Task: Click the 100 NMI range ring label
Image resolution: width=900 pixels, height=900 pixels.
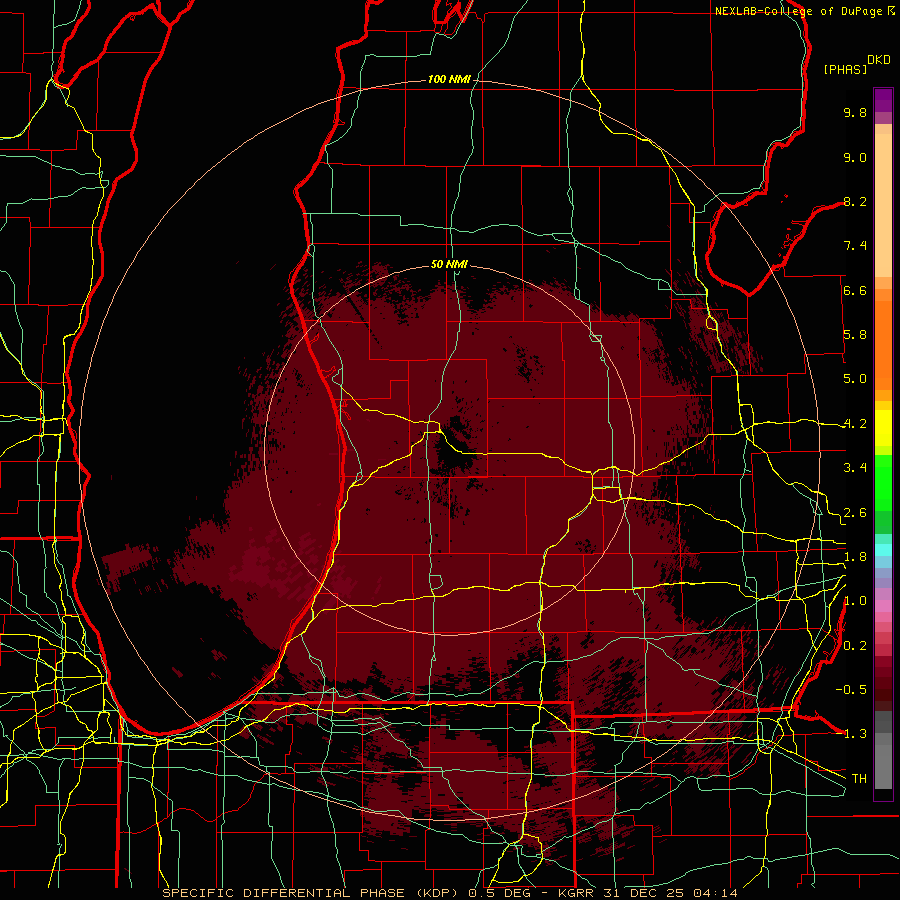Action: click(449, 79)
